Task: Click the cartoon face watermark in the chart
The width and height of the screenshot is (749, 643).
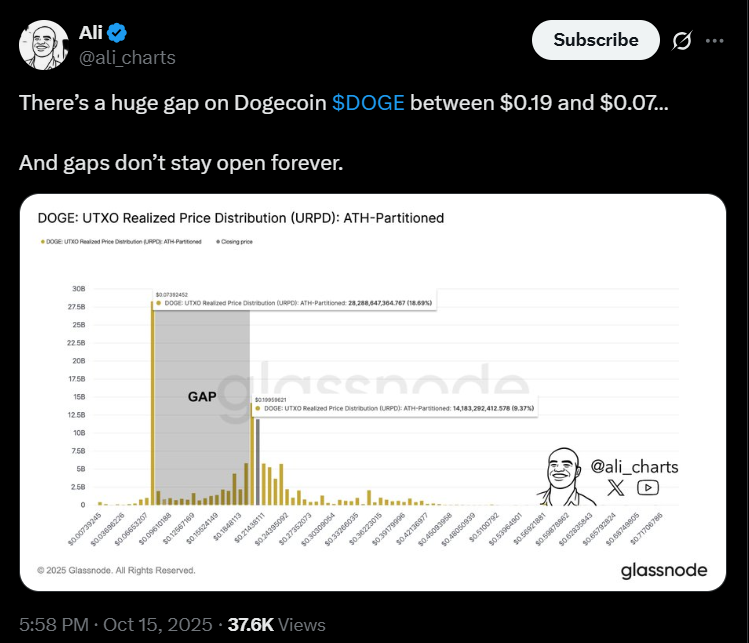Action: point(562,476)
